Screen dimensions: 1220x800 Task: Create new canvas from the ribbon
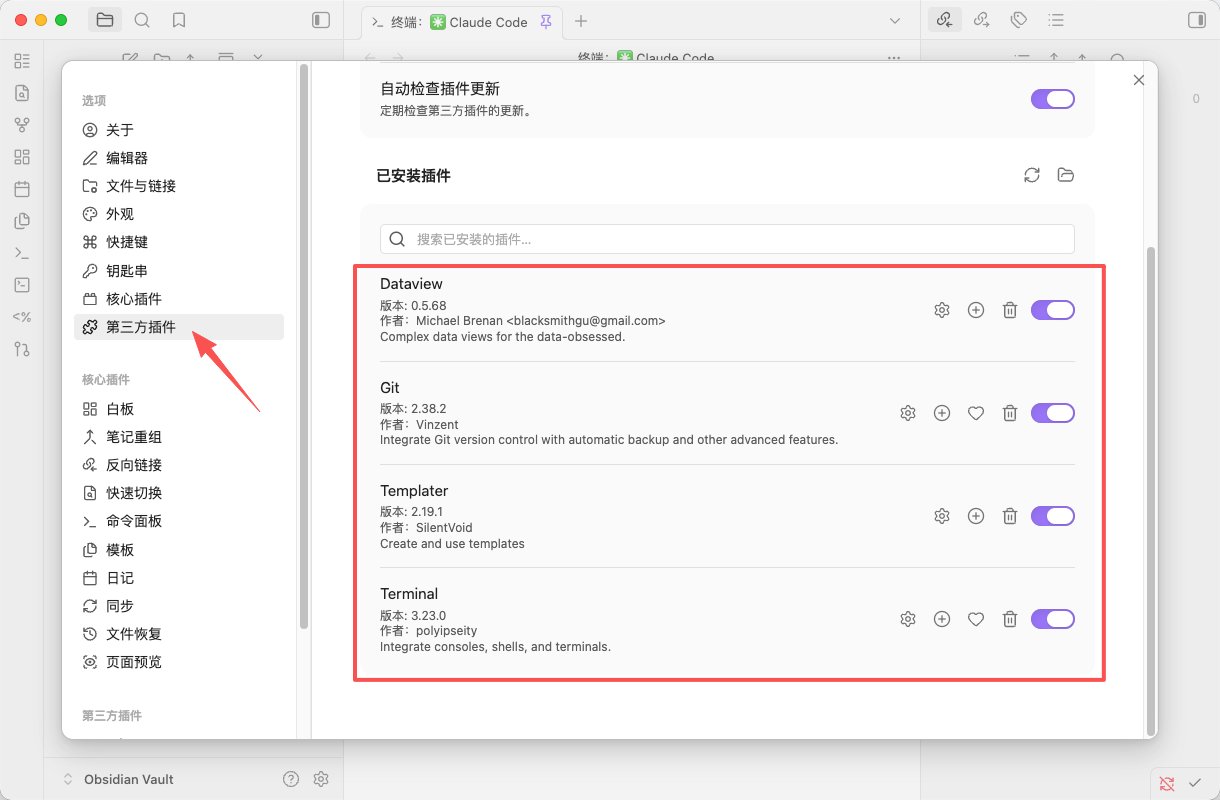(x=22, y=157)
